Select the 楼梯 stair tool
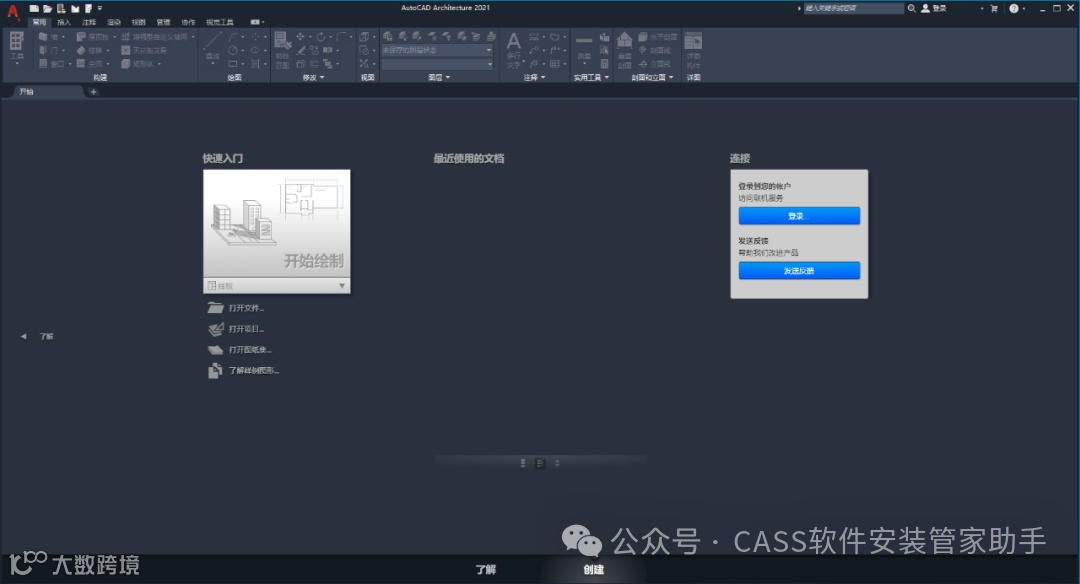 [92, 50]
